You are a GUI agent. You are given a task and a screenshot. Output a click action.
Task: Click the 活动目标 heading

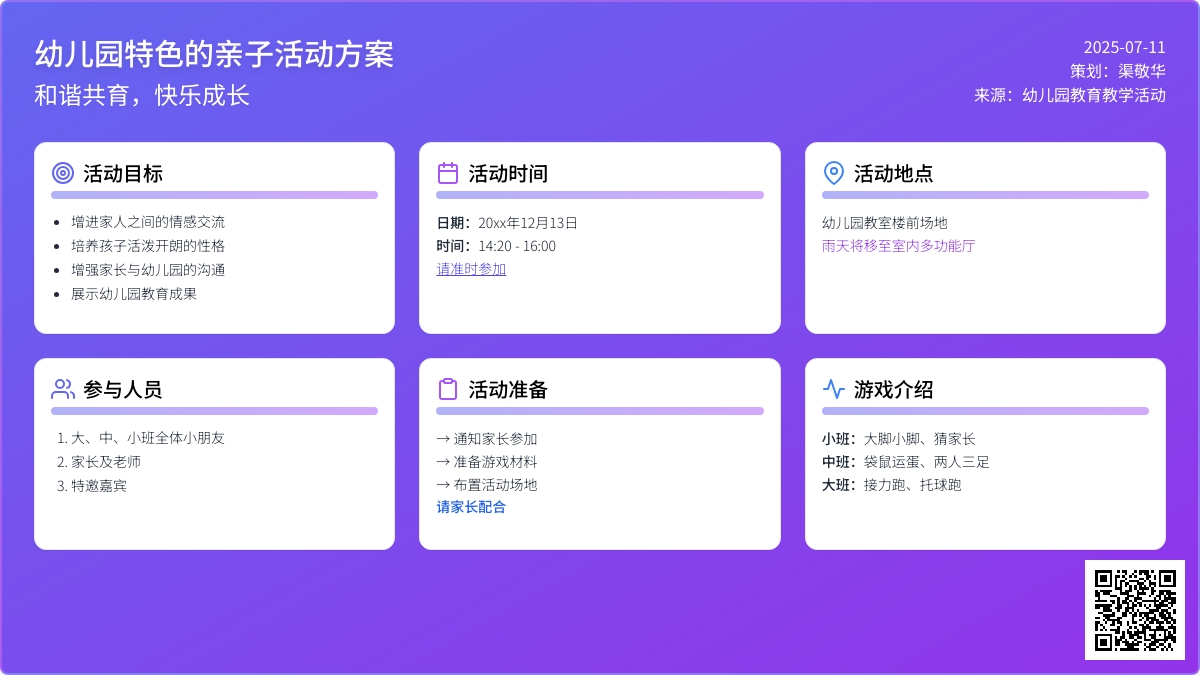coord(123,173)
